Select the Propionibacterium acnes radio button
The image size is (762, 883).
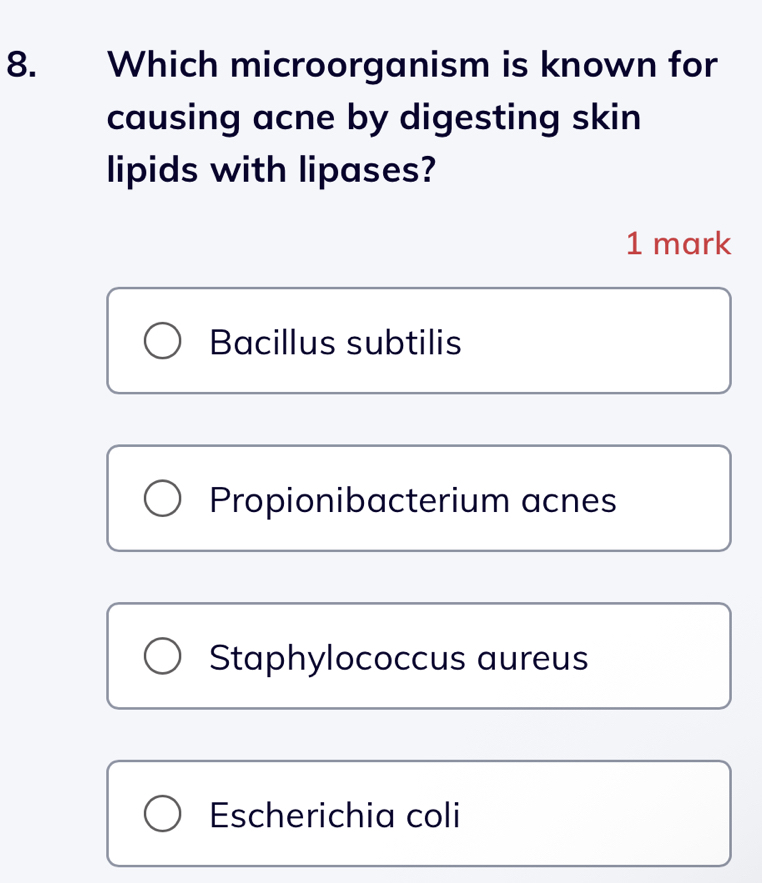(163, 498)
